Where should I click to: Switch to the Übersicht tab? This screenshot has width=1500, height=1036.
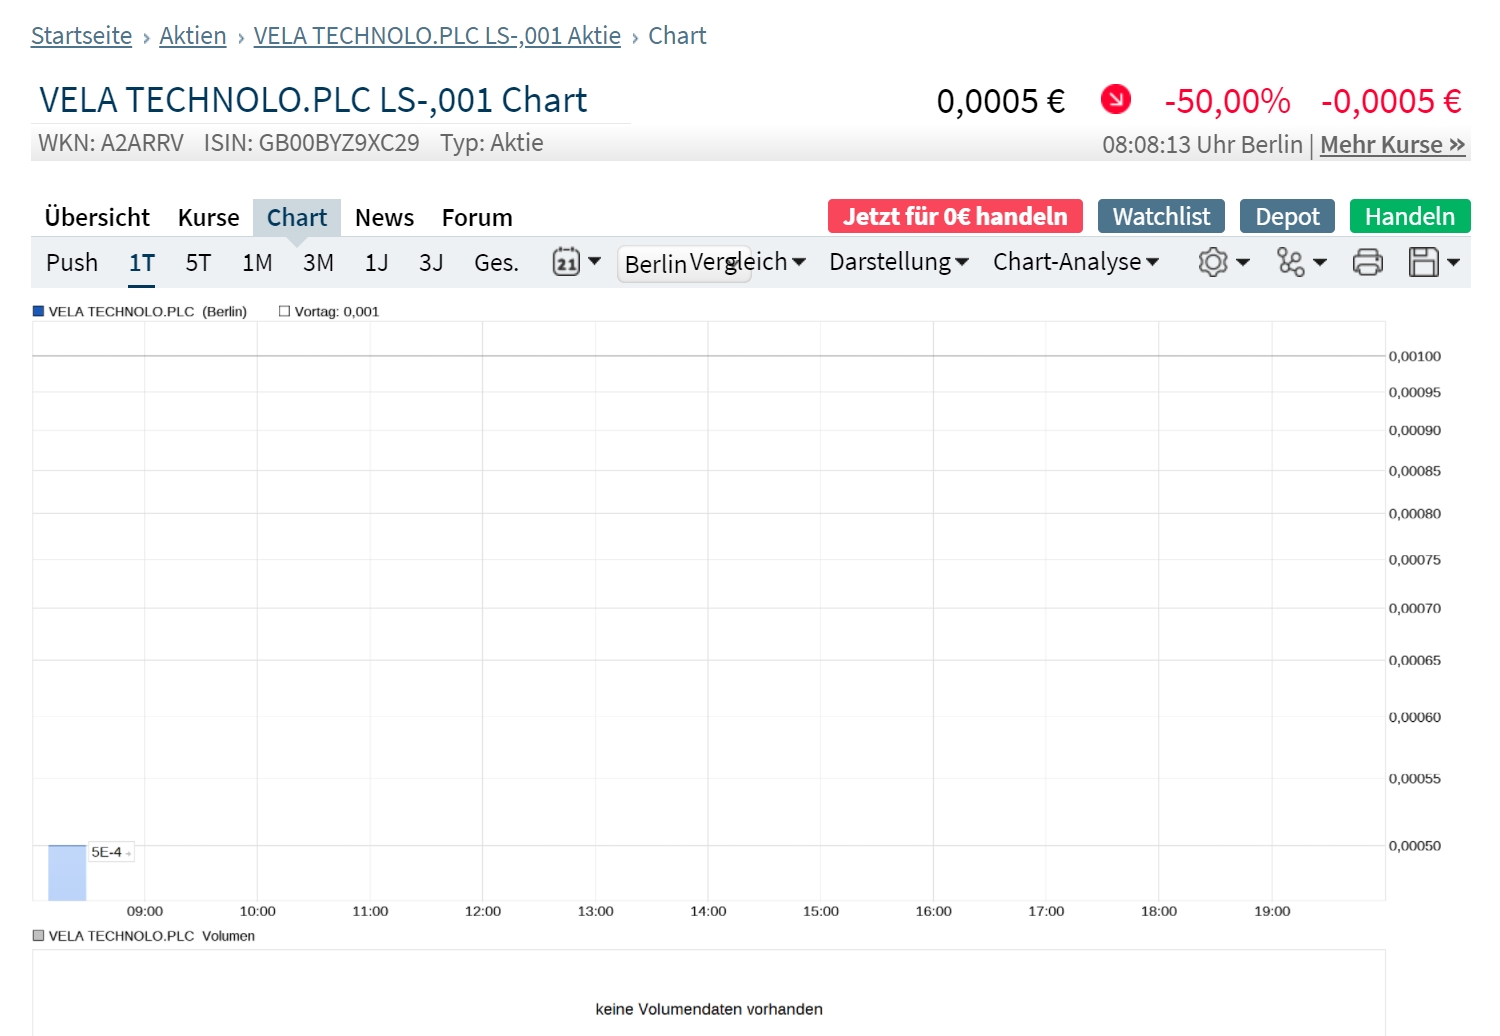click(x=97, y=218)
